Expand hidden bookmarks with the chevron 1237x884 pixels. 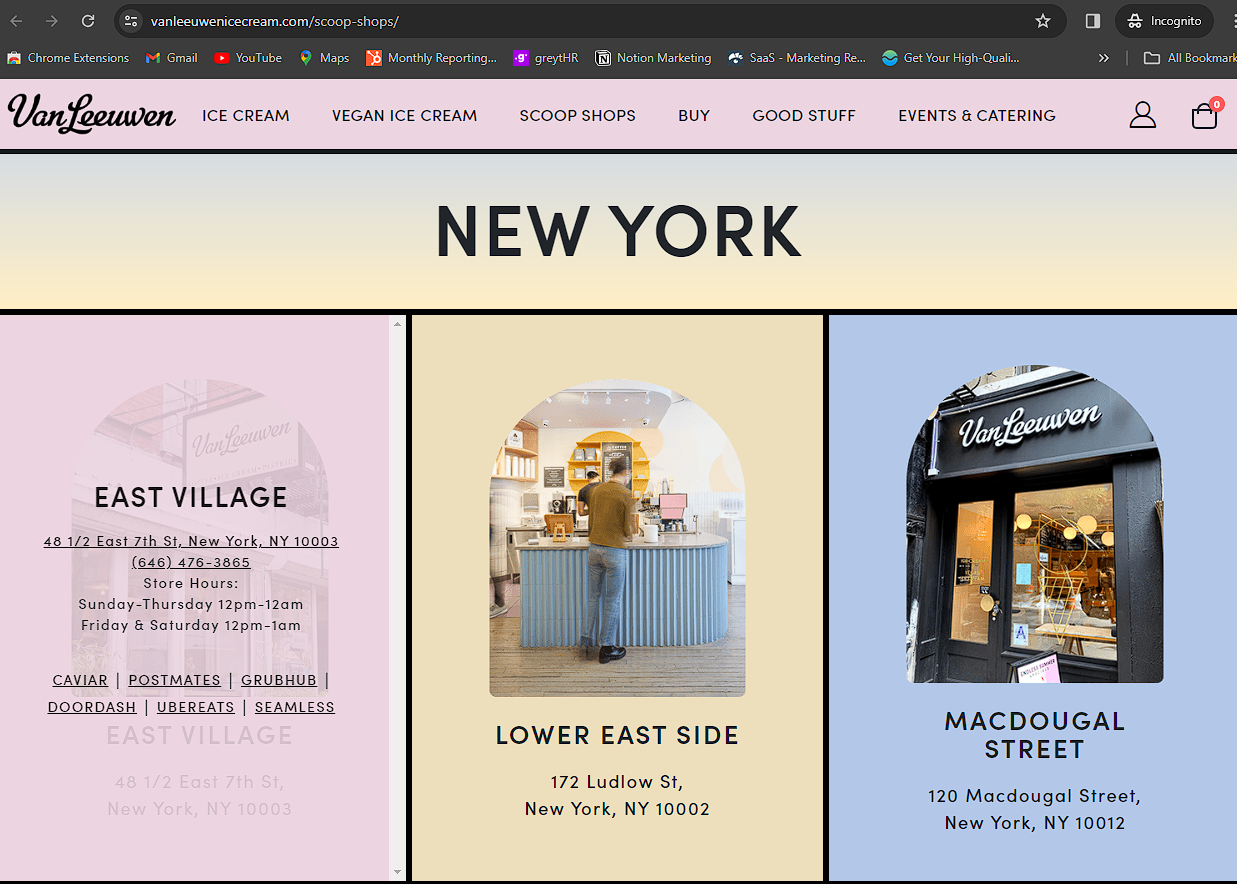point(1103,57)
